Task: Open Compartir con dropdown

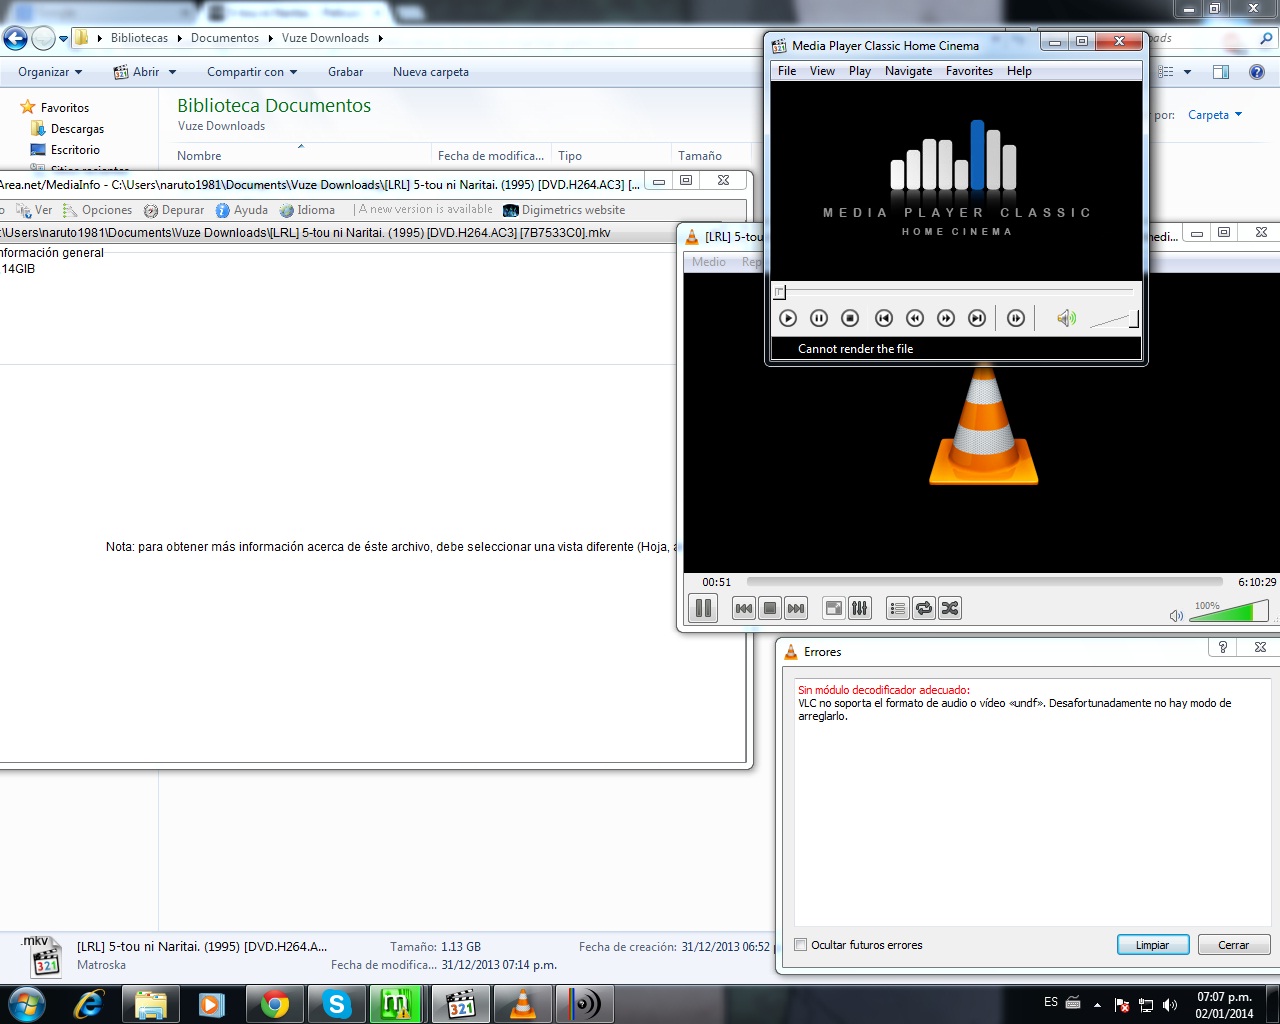Action: click(x=252, y=72)
